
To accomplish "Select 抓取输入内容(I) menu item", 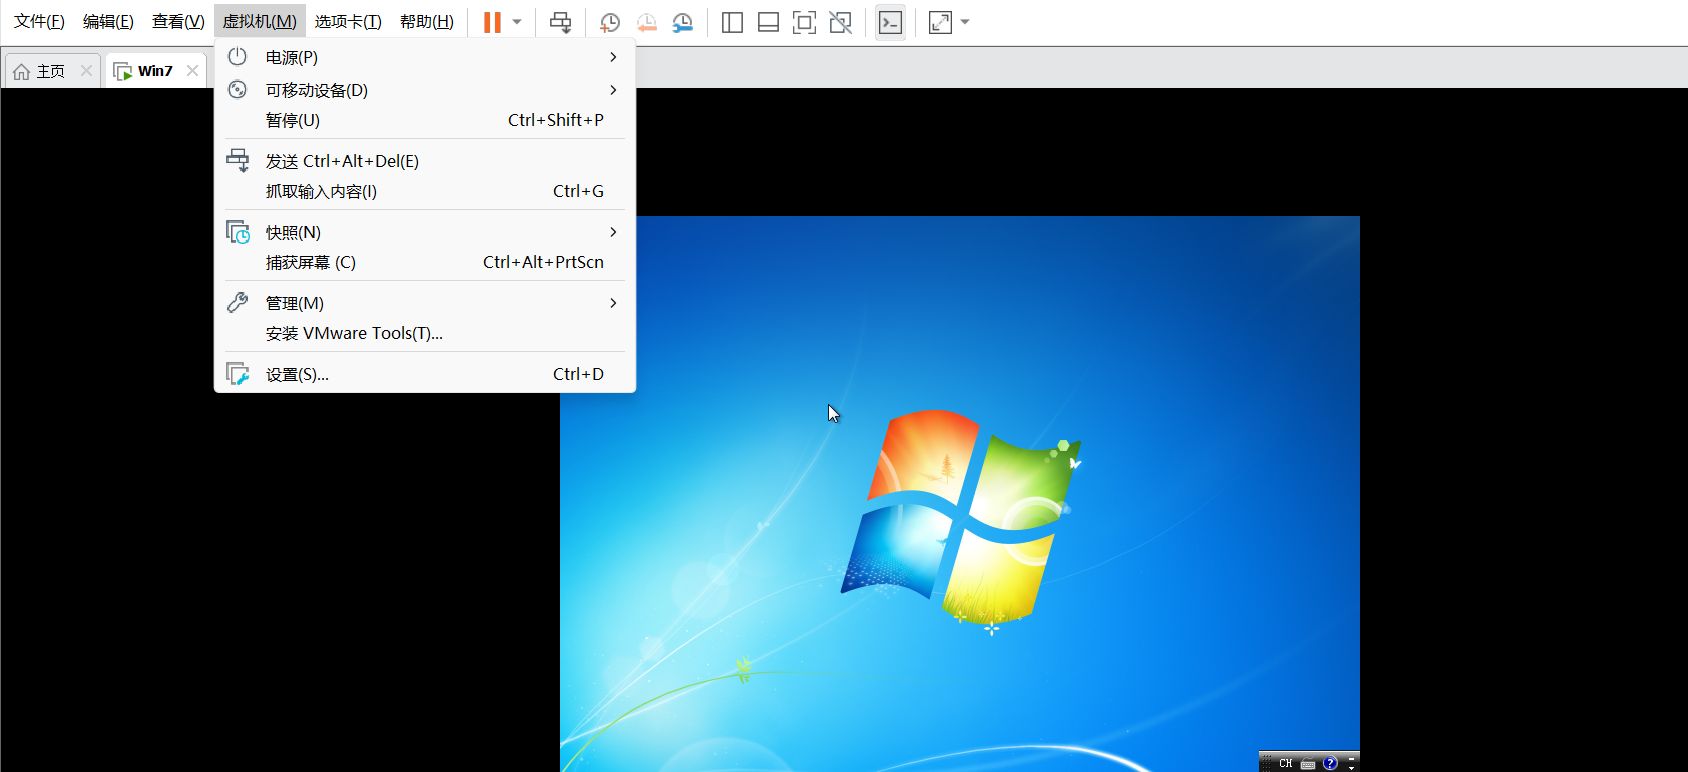I will pos(425,191).
